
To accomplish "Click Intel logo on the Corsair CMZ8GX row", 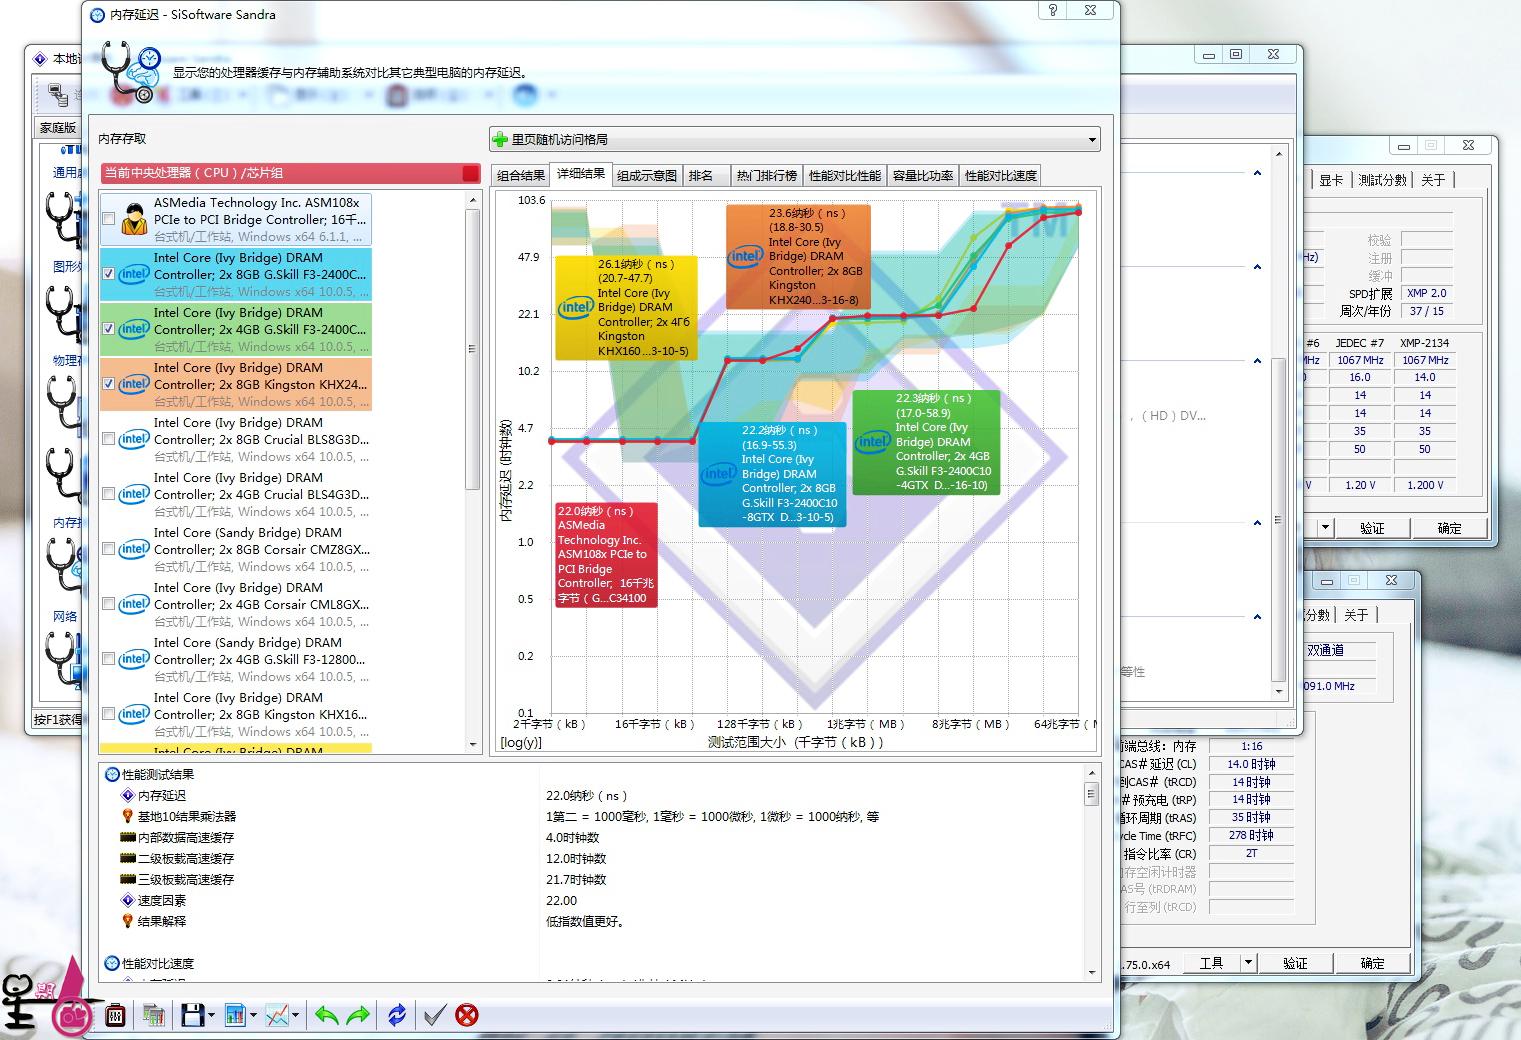I will pyautogui.click(x=134, y=549).
